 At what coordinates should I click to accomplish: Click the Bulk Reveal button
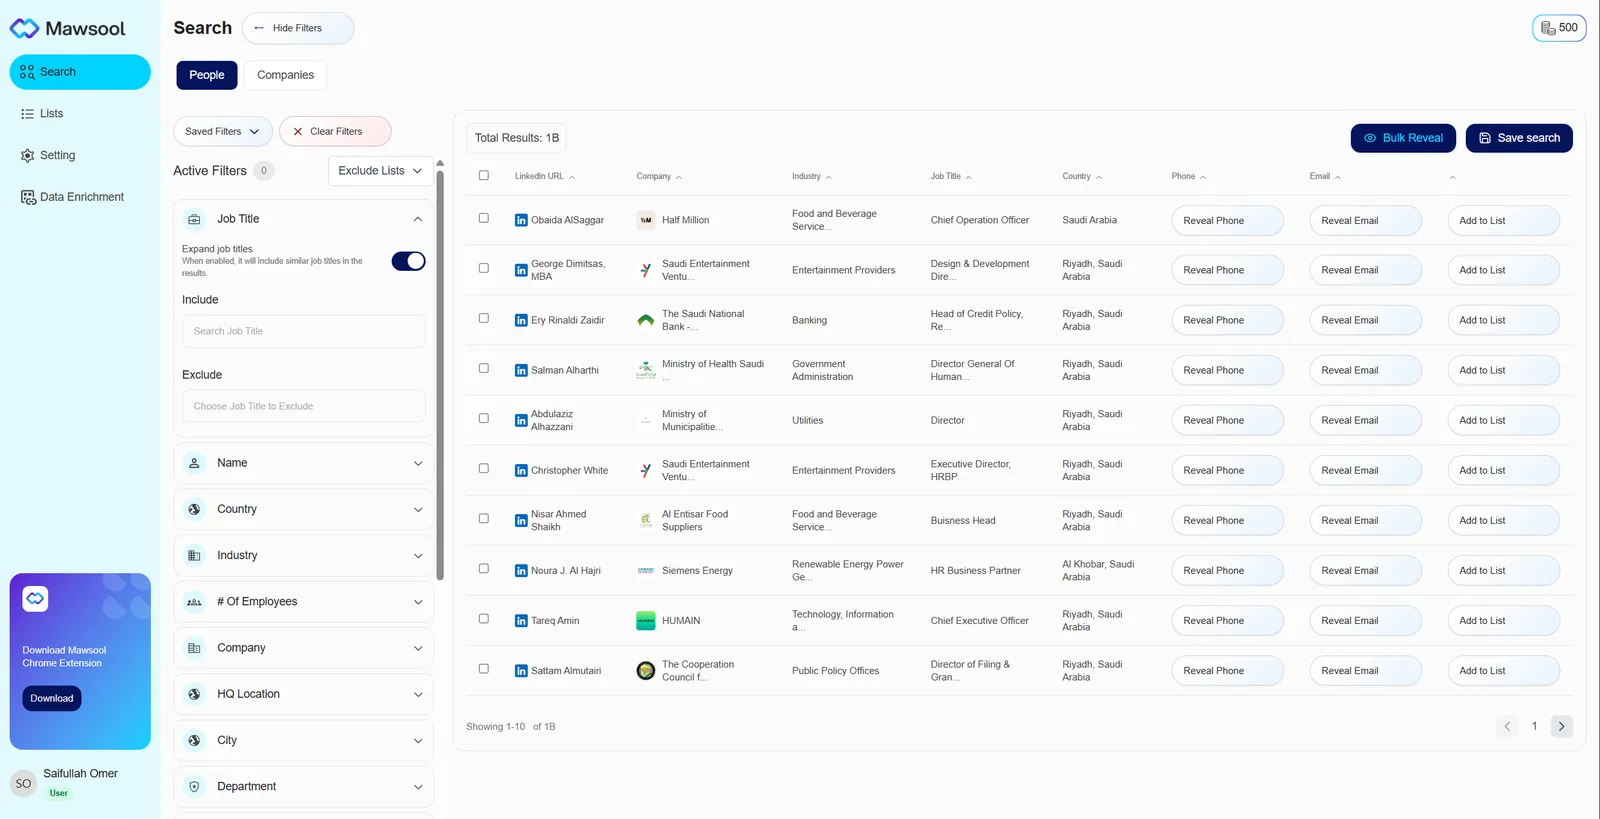coord(1404,138)
